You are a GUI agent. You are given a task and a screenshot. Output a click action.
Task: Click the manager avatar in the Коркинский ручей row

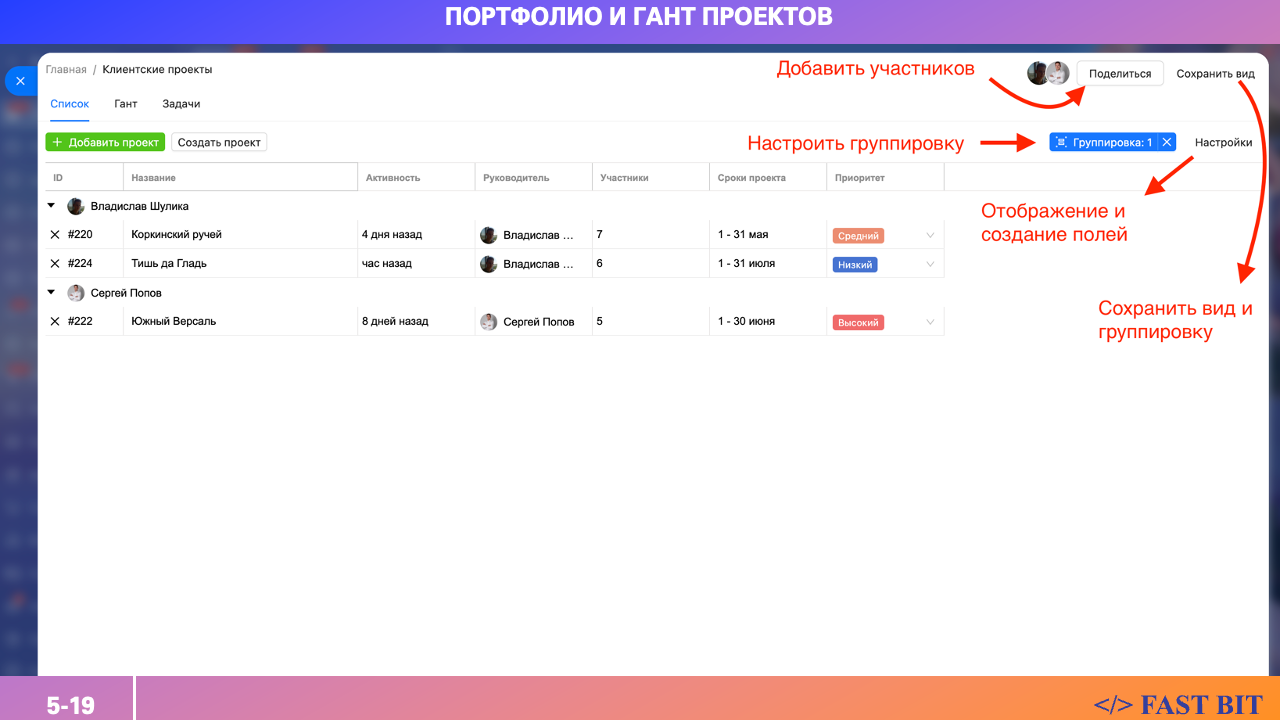click(x=489, y=235)
